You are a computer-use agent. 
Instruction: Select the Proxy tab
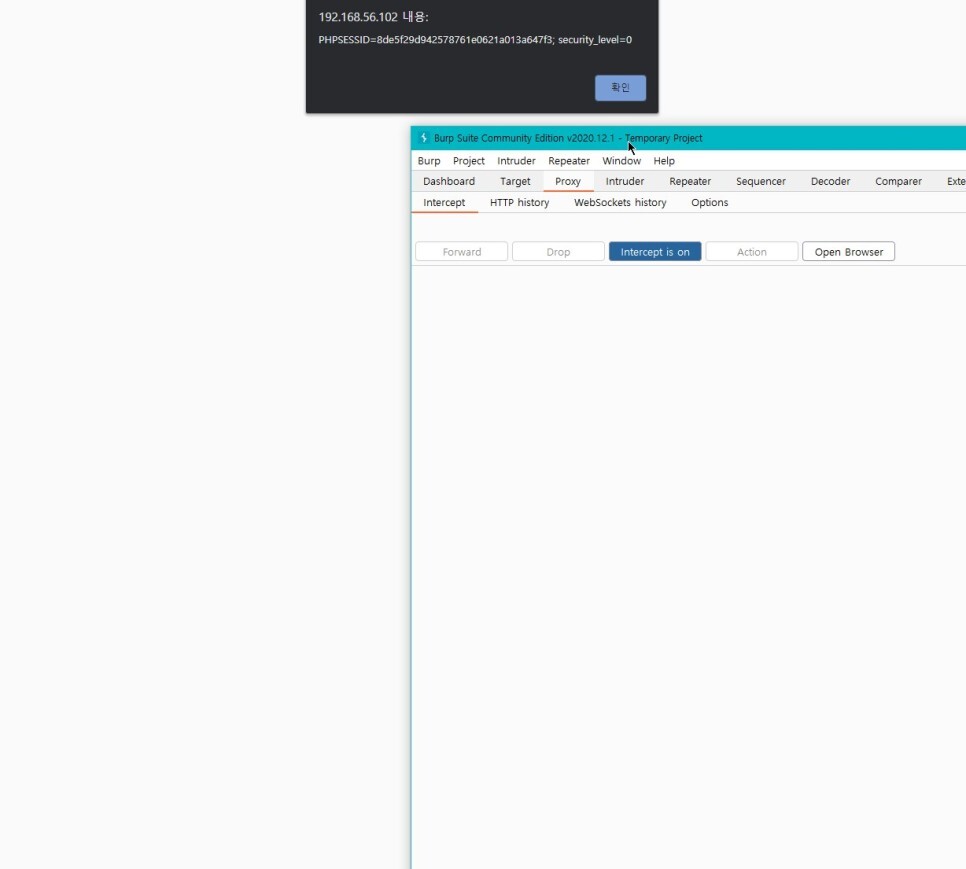tap(567, 181)
